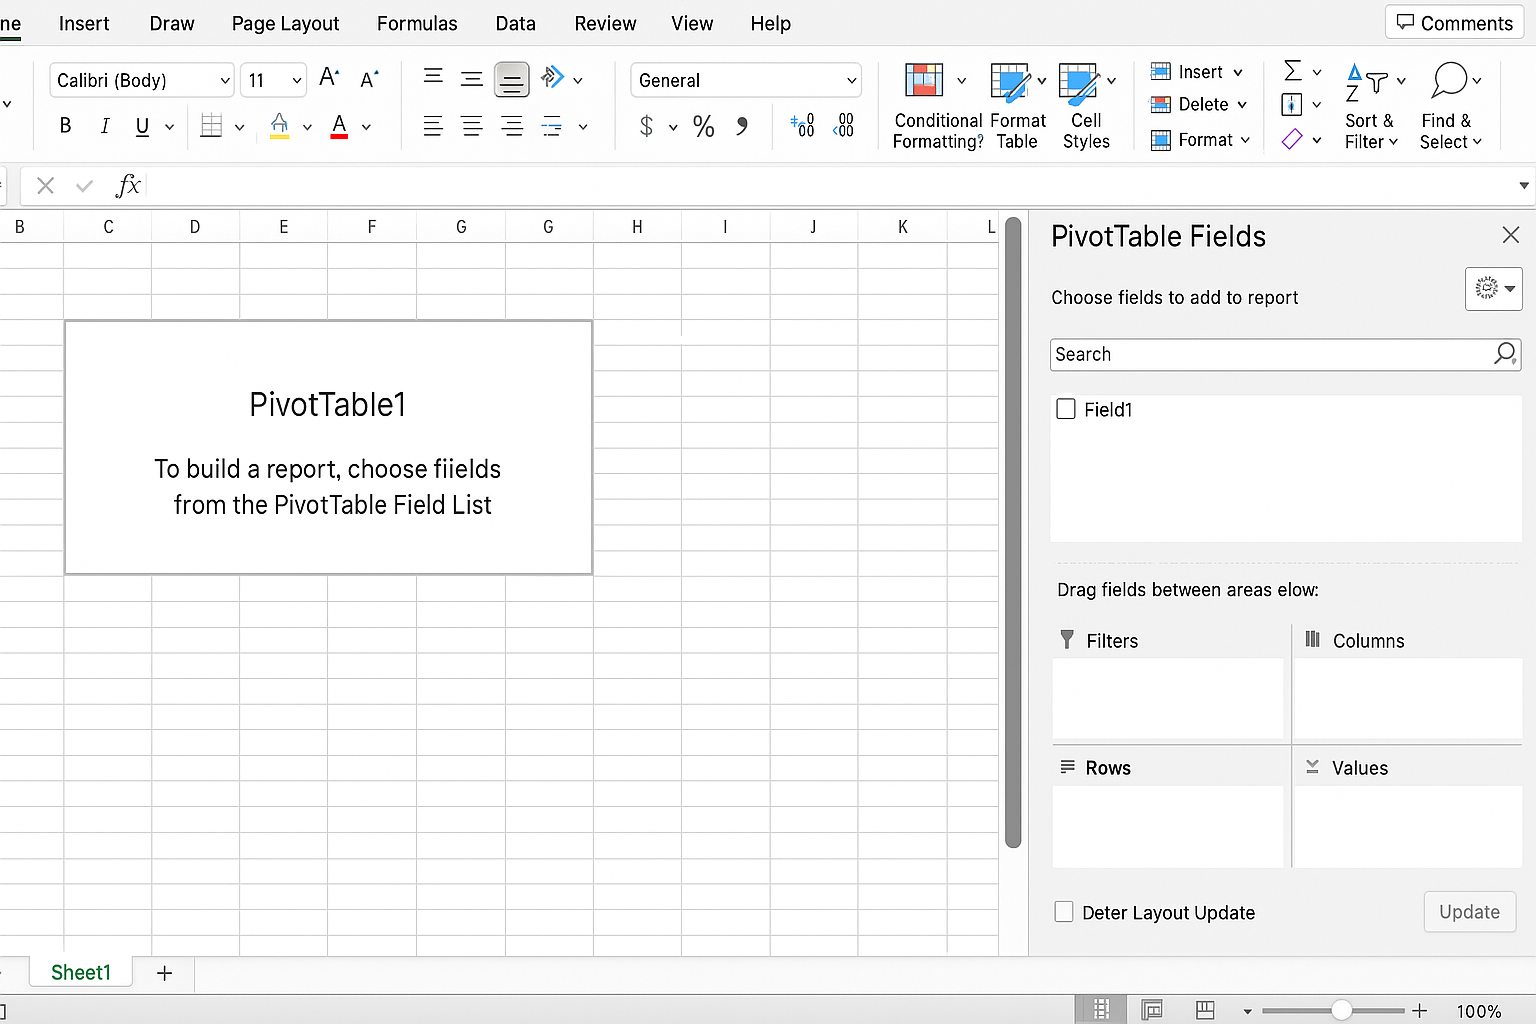The width and height of the screenshot is (1536, 1024).
Task: Open the underline style dropdown arrow
Action: 170,127
